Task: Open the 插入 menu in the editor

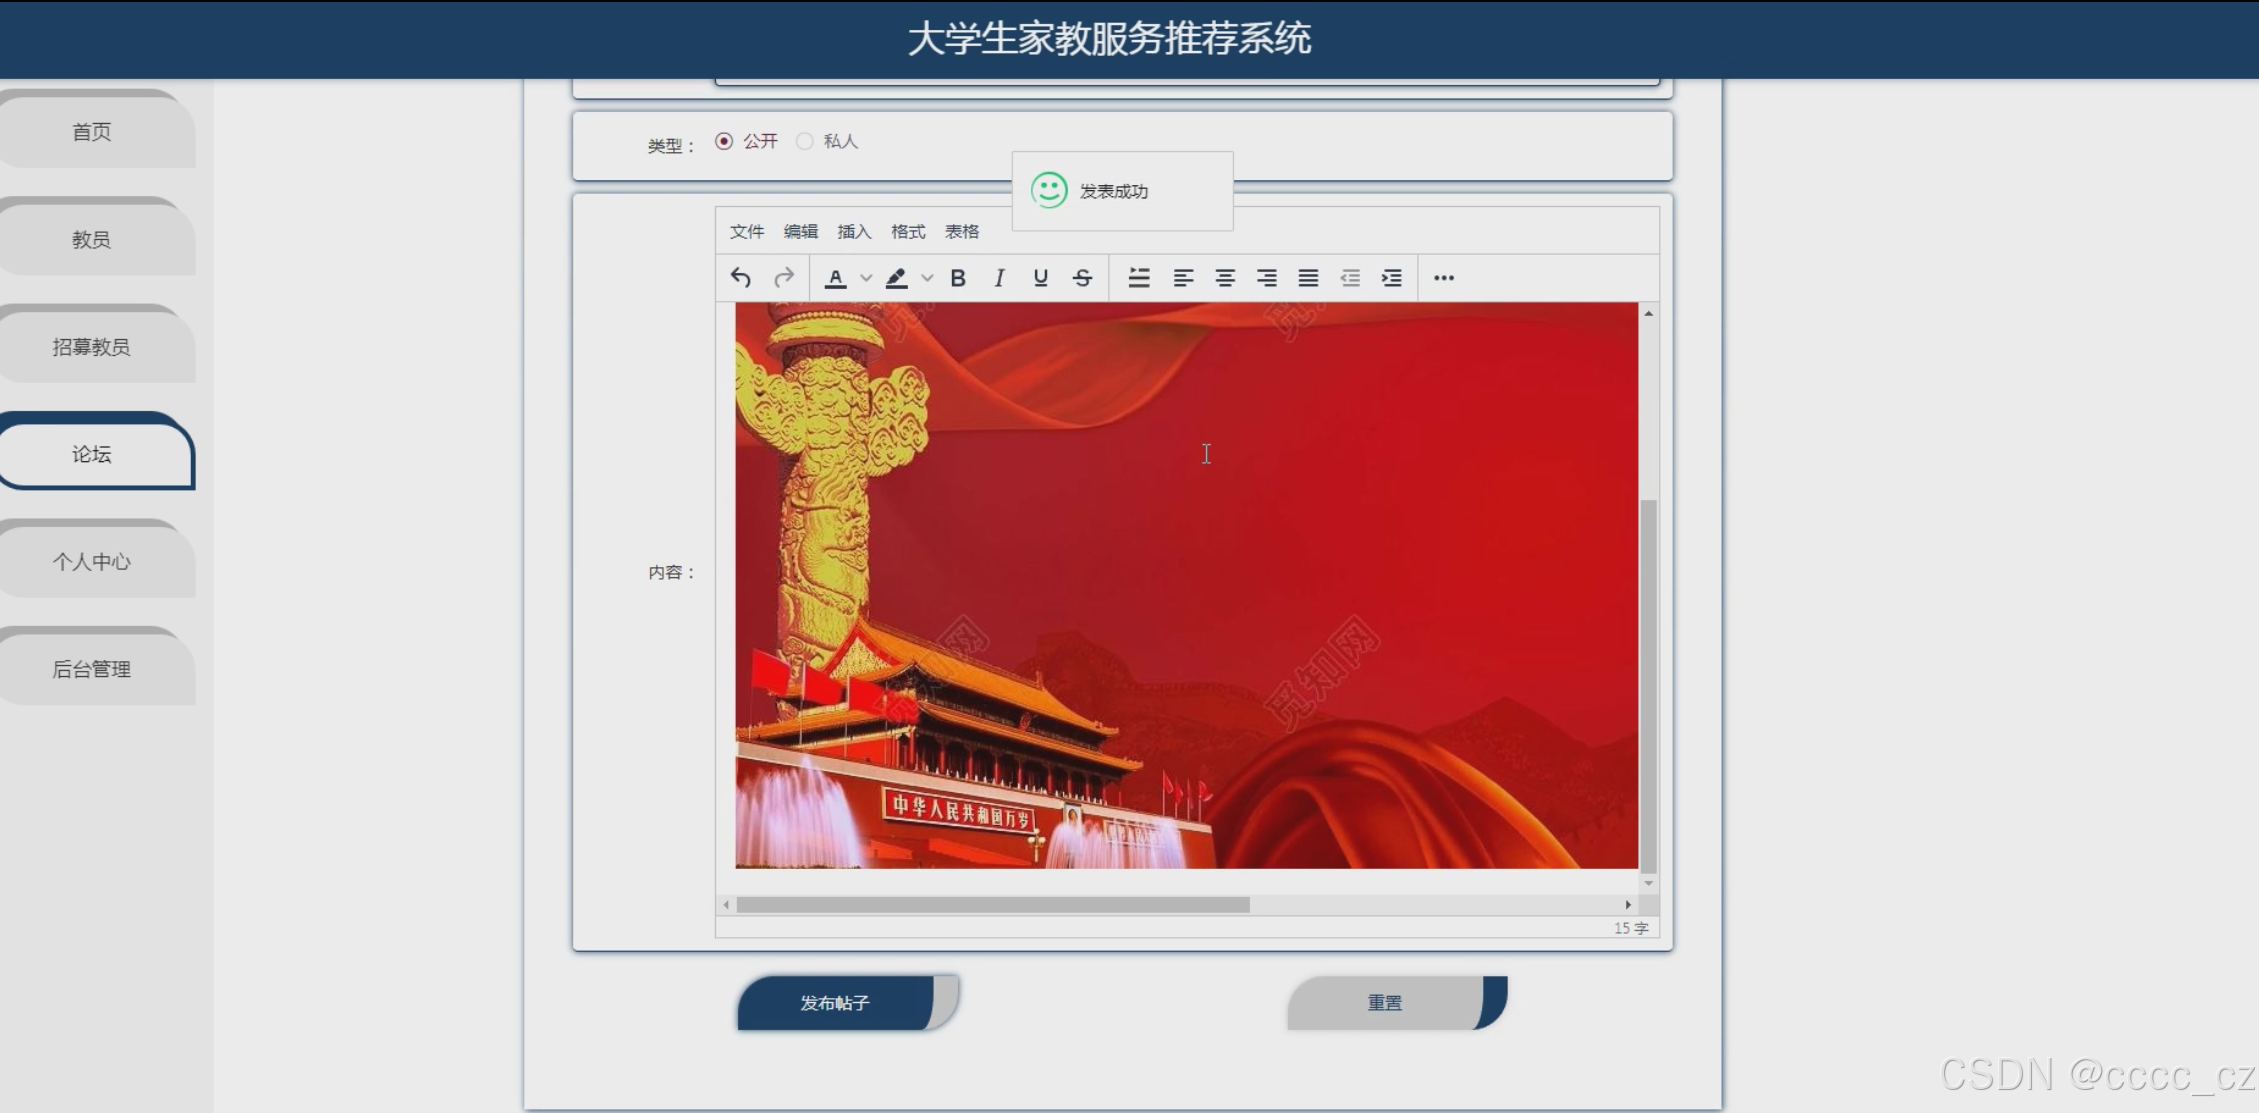Action: coord(854,231)
